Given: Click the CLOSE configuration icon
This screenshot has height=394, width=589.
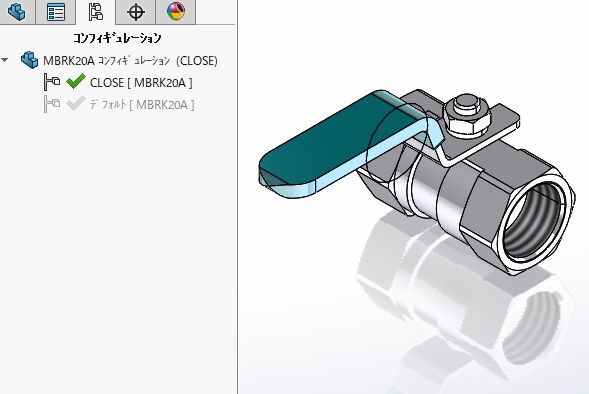Looking at the screenshot, I should click(x=52, y=82).
